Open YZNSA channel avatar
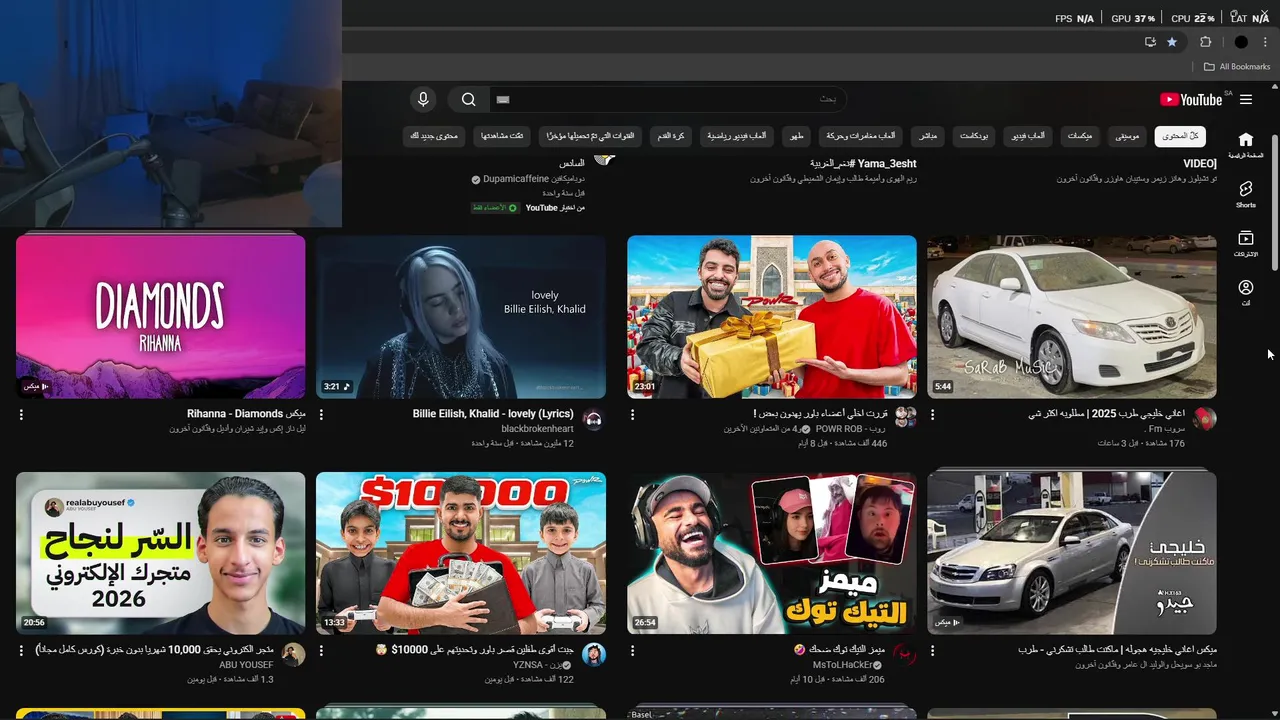The image size is (1280, 720). pyautogui.click(x=594, y=655)
